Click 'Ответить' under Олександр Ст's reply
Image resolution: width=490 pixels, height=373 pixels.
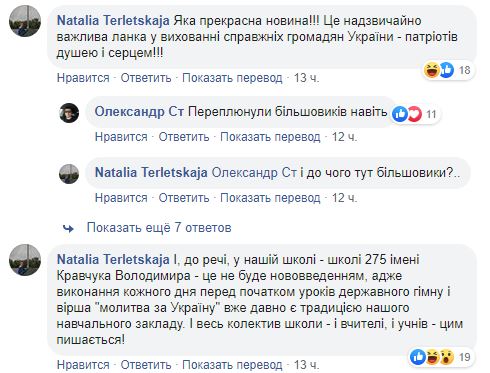184,137
